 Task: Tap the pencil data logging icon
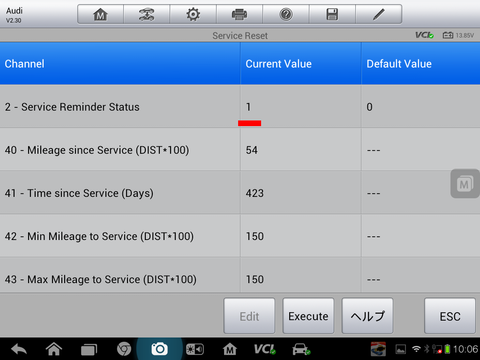point(379,14)
